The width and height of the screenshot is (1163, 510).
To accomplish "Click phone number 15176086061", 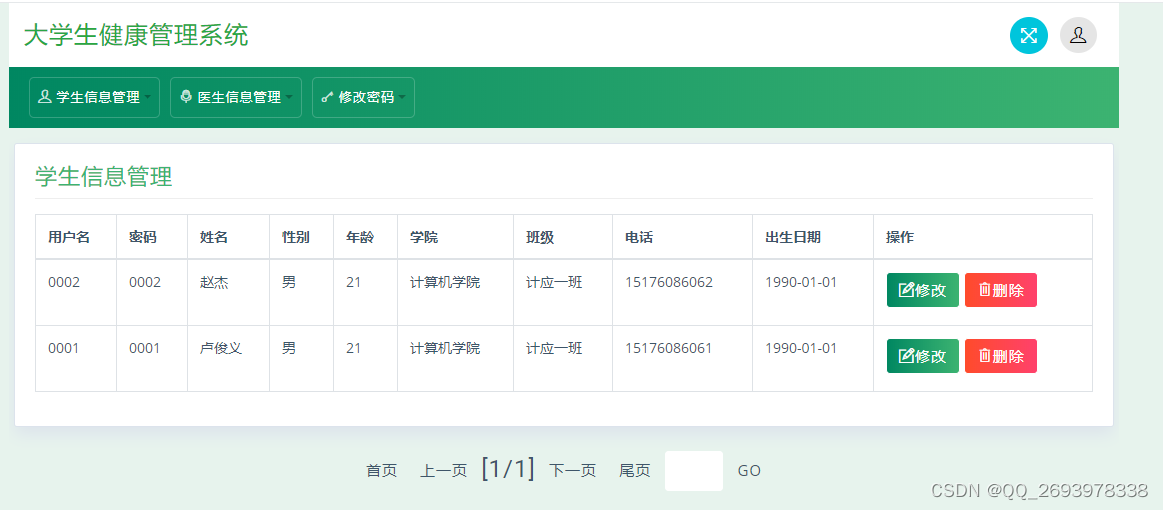I will pyautogui.click(x=669, y=348).
